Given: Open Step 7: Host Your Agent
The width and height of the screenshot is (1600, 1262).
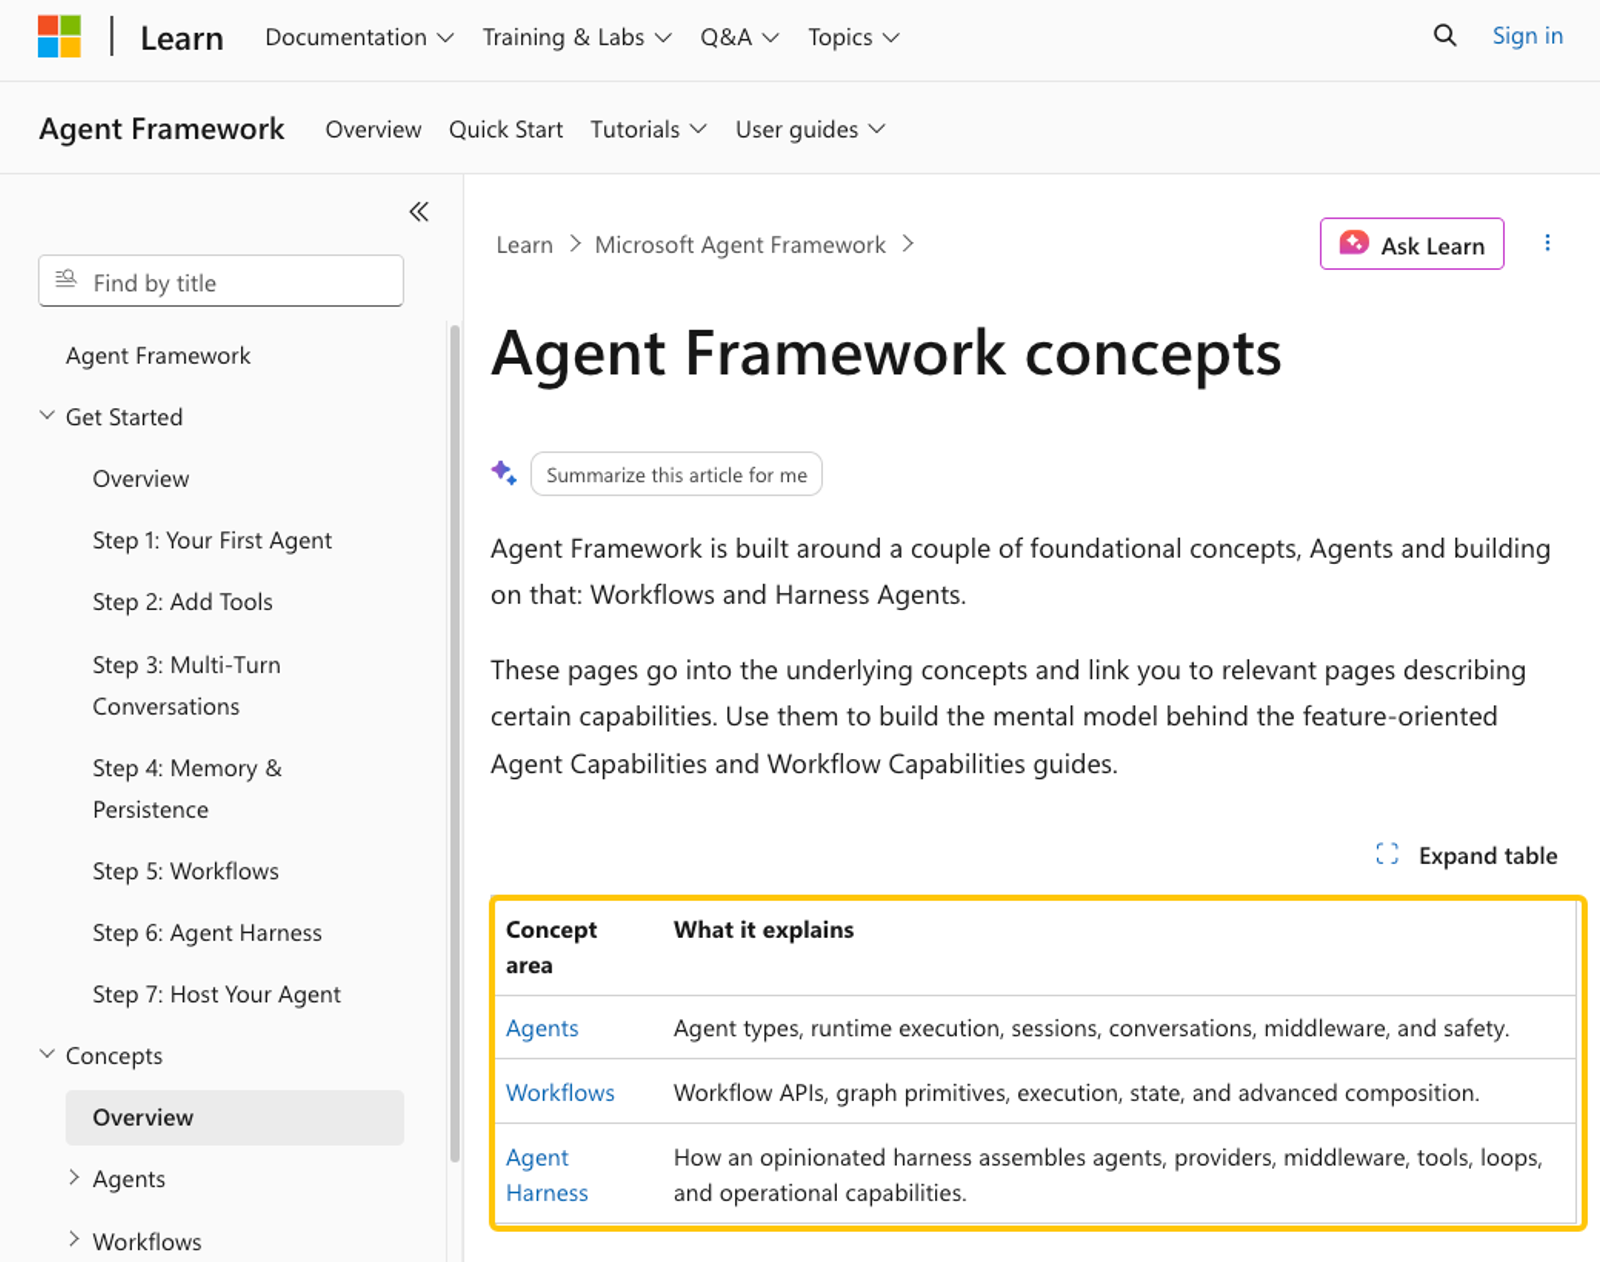Looking at the screenshot, I should click(216, 994).
